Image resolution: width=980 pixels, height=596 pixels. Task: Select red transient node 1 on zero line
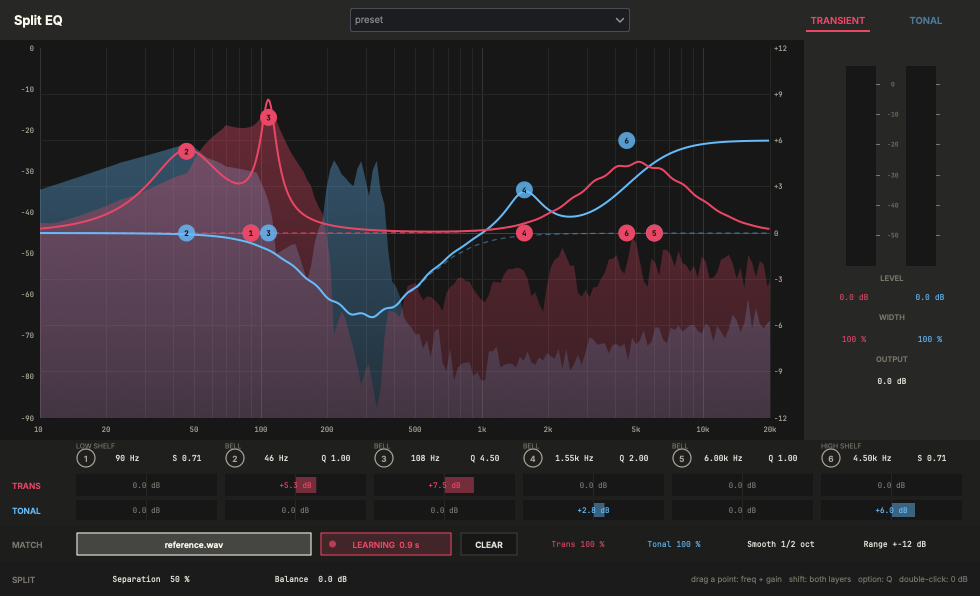click(251, 233)
